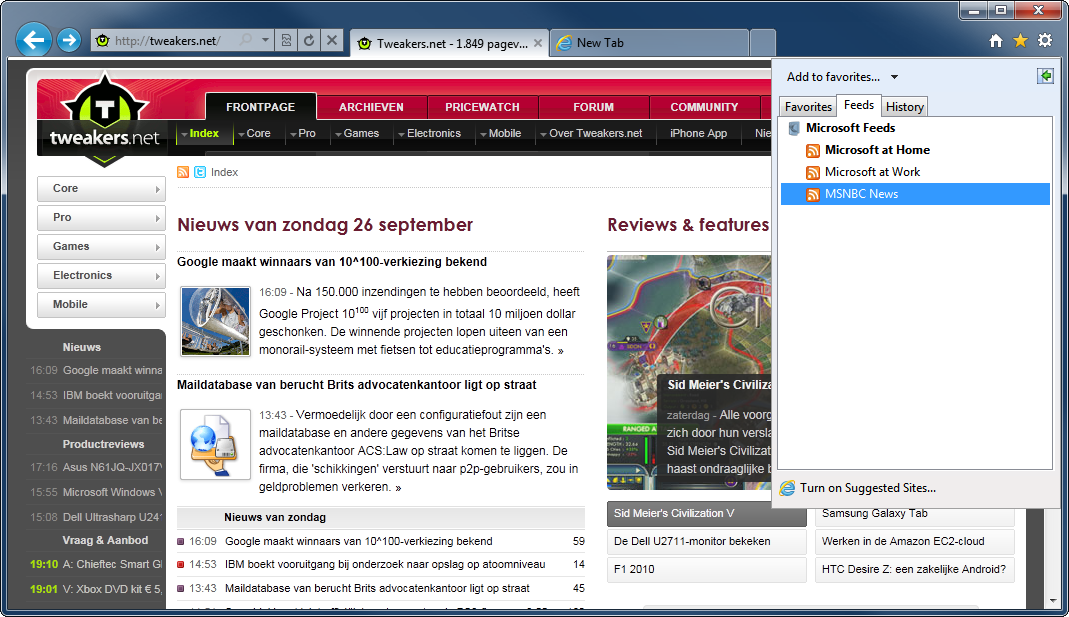Click the monorail article thumbnail
This screenshot has height=617, width=1069.
[x=215, y=321]
